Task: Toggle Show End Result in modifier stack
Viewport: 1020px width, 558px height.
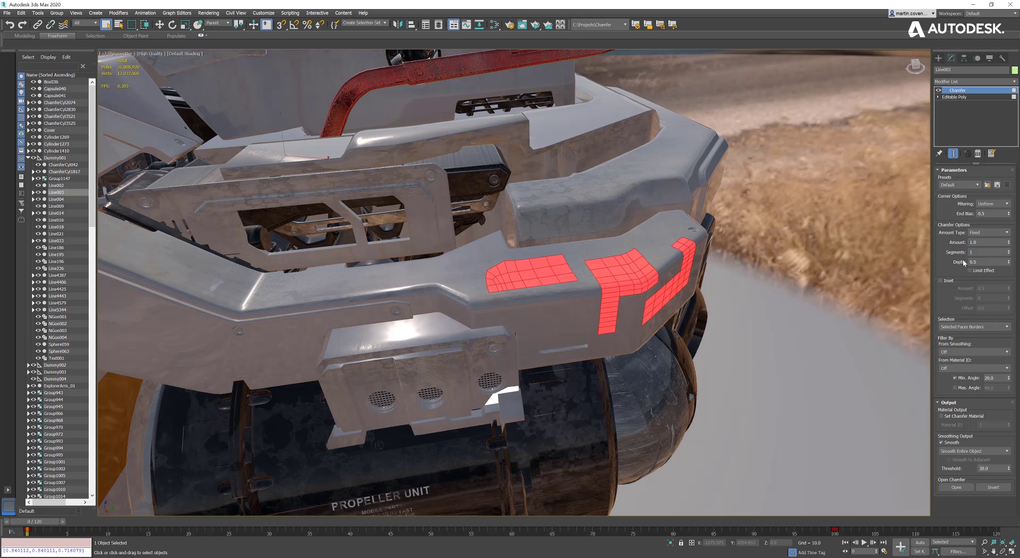Action: click(x=953, y=153)
